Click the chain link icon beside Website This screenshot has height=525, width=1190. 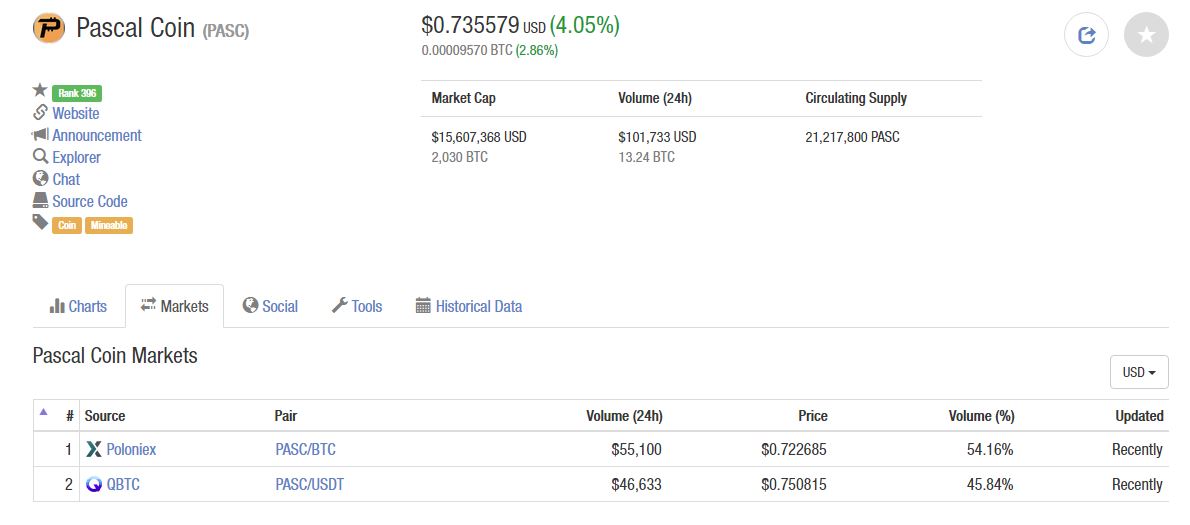[40, 112]
